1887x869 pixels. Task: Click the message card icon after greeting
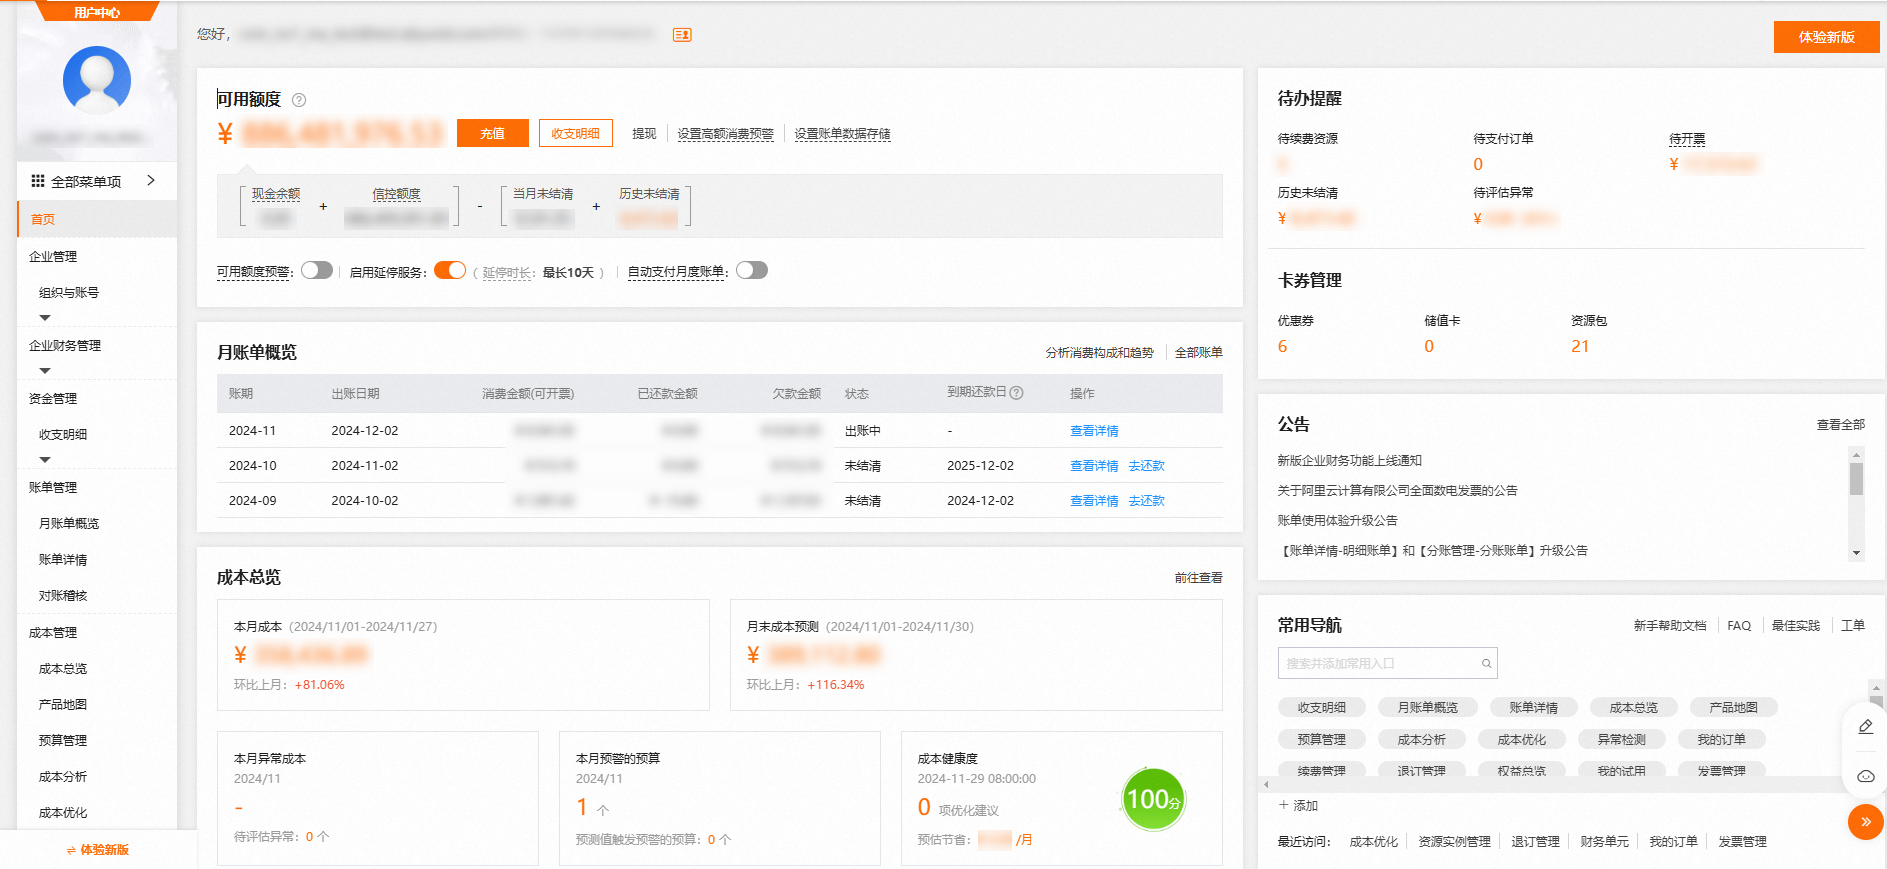[x=682, y=35]
